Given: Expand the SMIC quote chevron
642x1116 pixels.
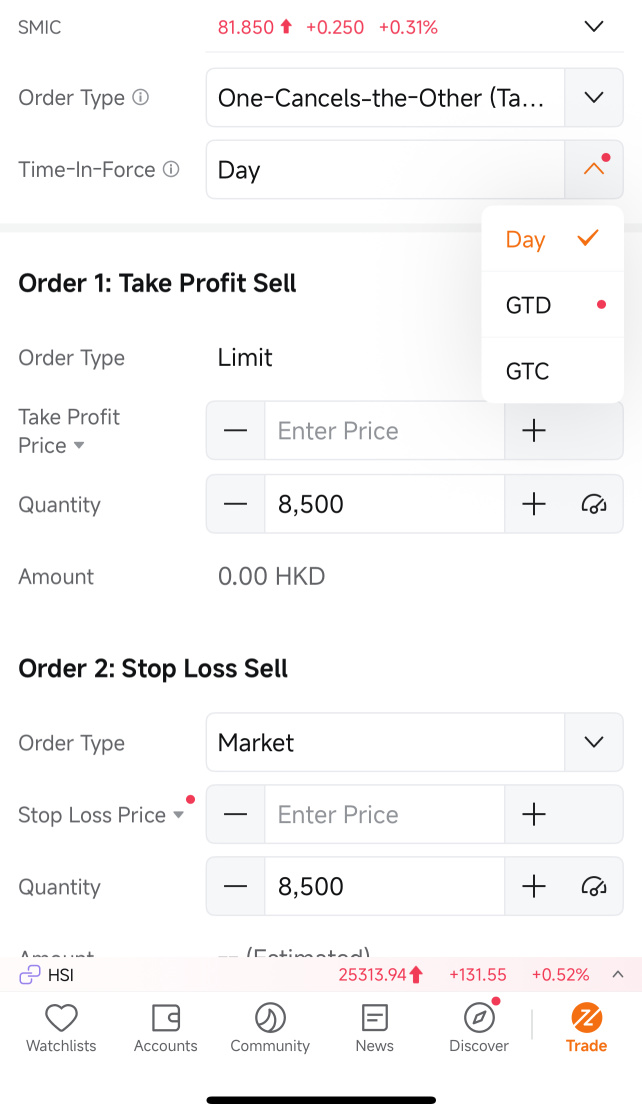Looking at the screenshot, I should click(x=594, y=27).
